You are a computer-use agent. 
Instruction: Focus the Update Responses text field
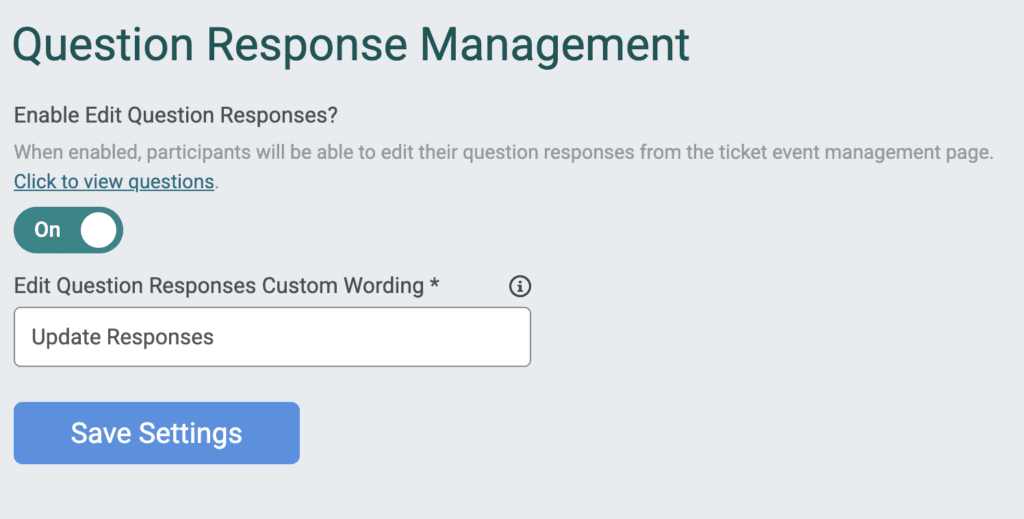pos(272,337)
